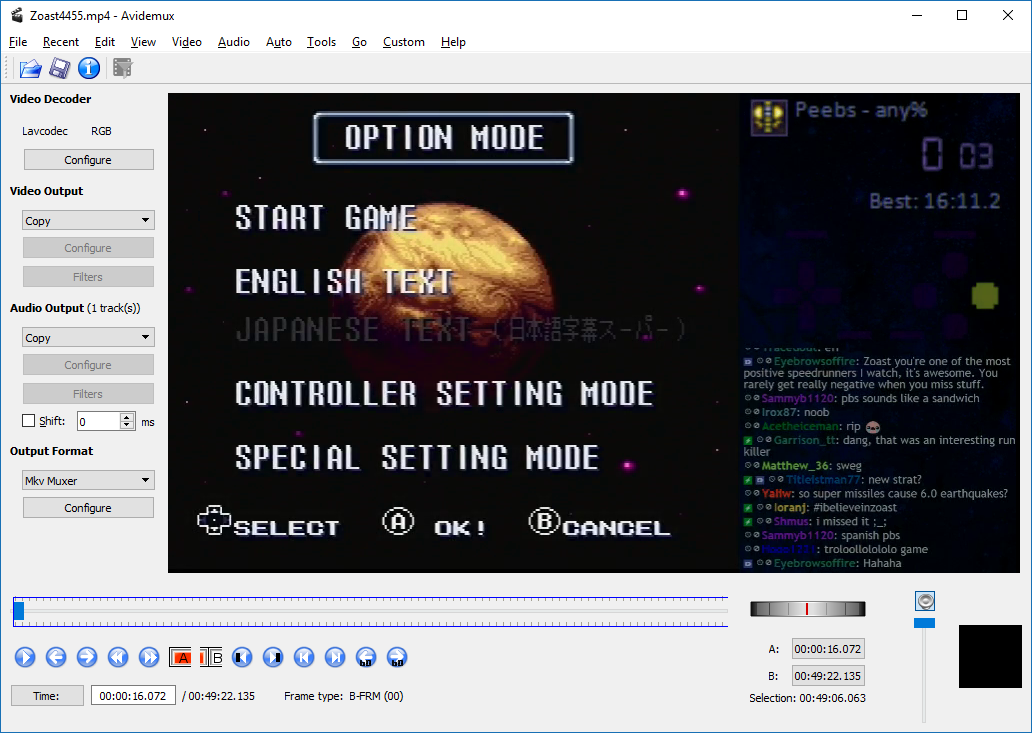Click Configure under Audio Output
This screenshot has height=733, width=1032.
point(88,365)
